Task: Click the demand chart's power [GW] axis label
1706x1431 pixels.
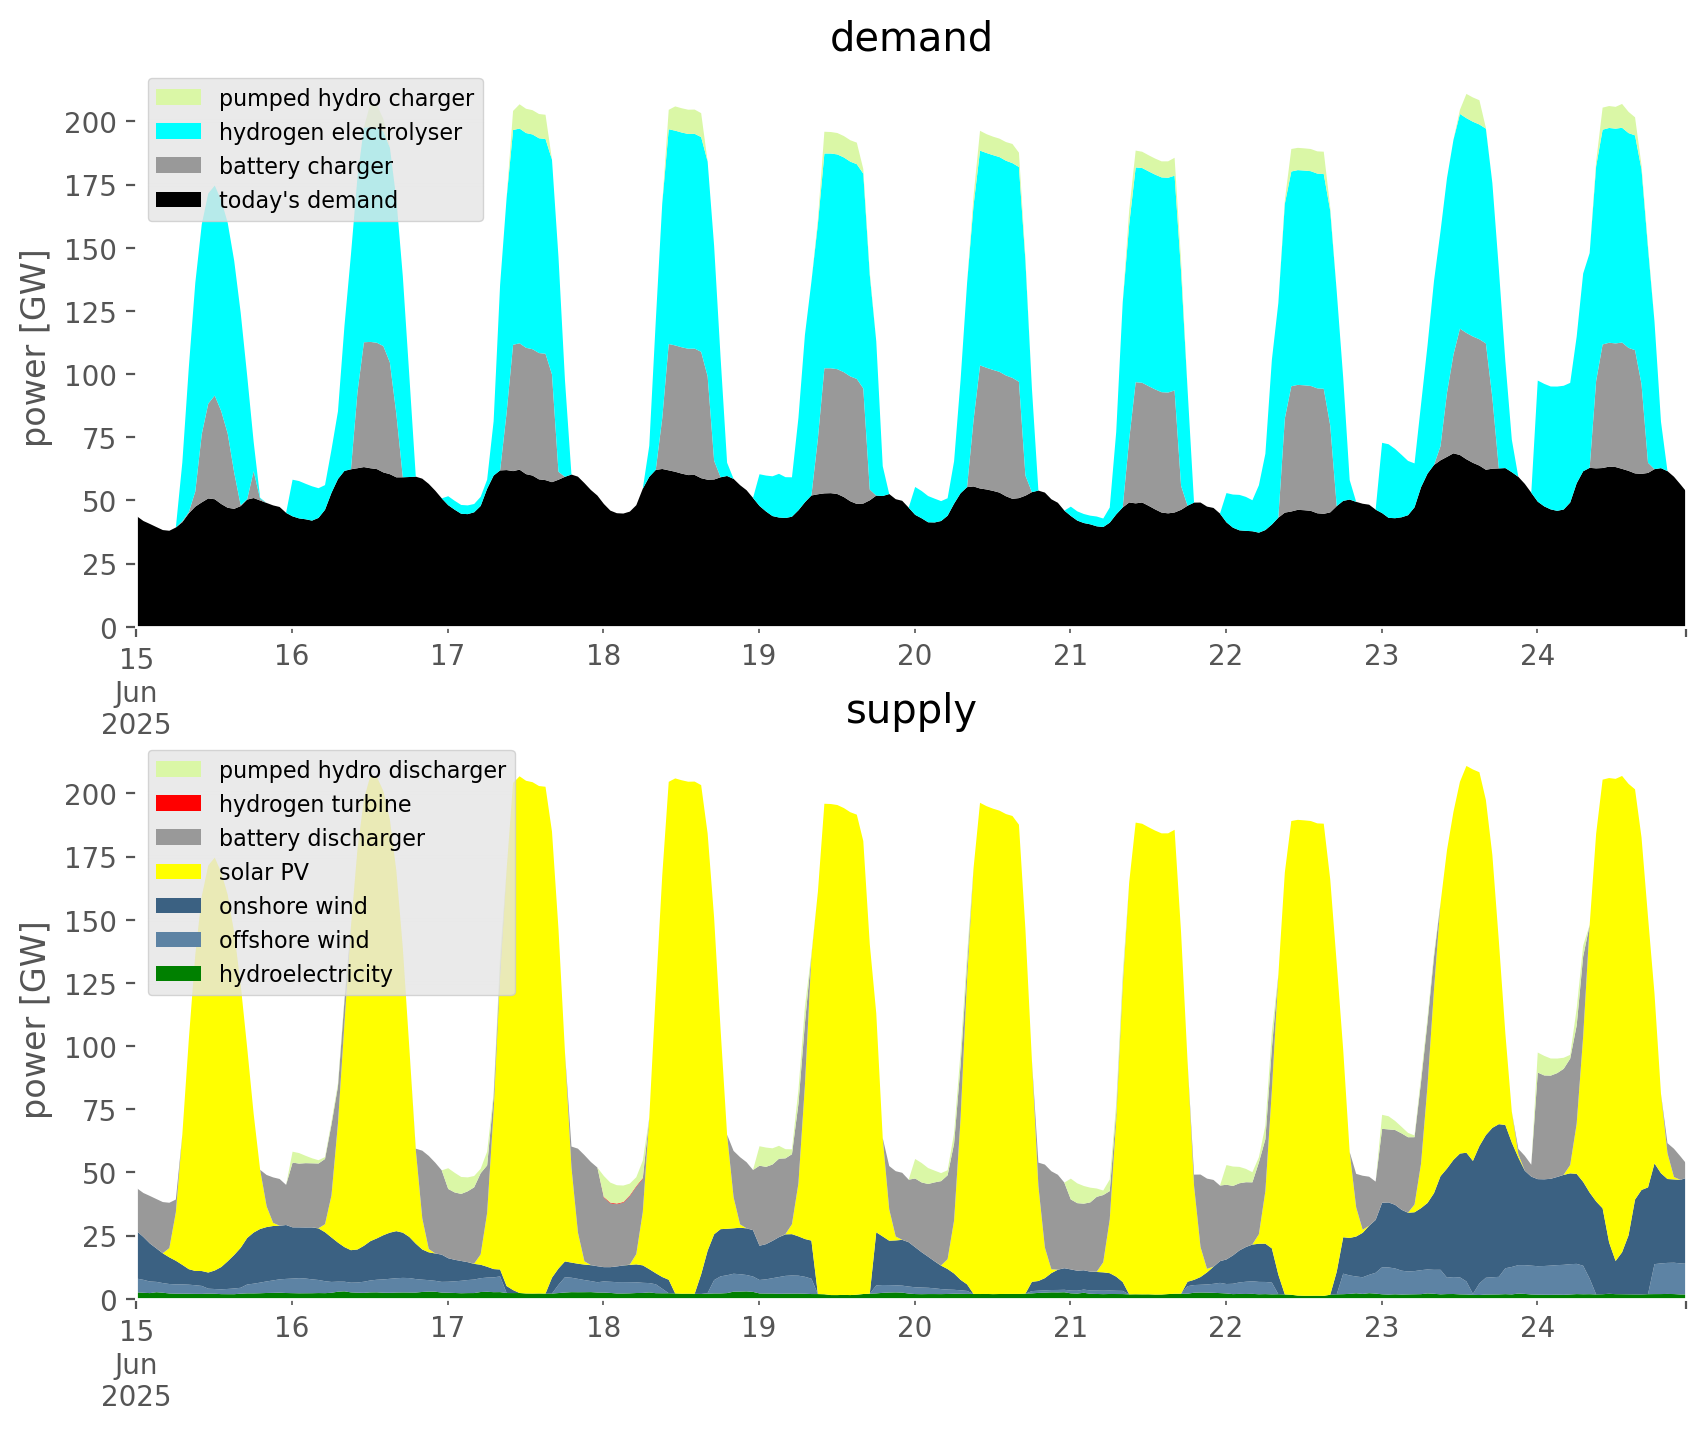Action: [x=35, y=348]
